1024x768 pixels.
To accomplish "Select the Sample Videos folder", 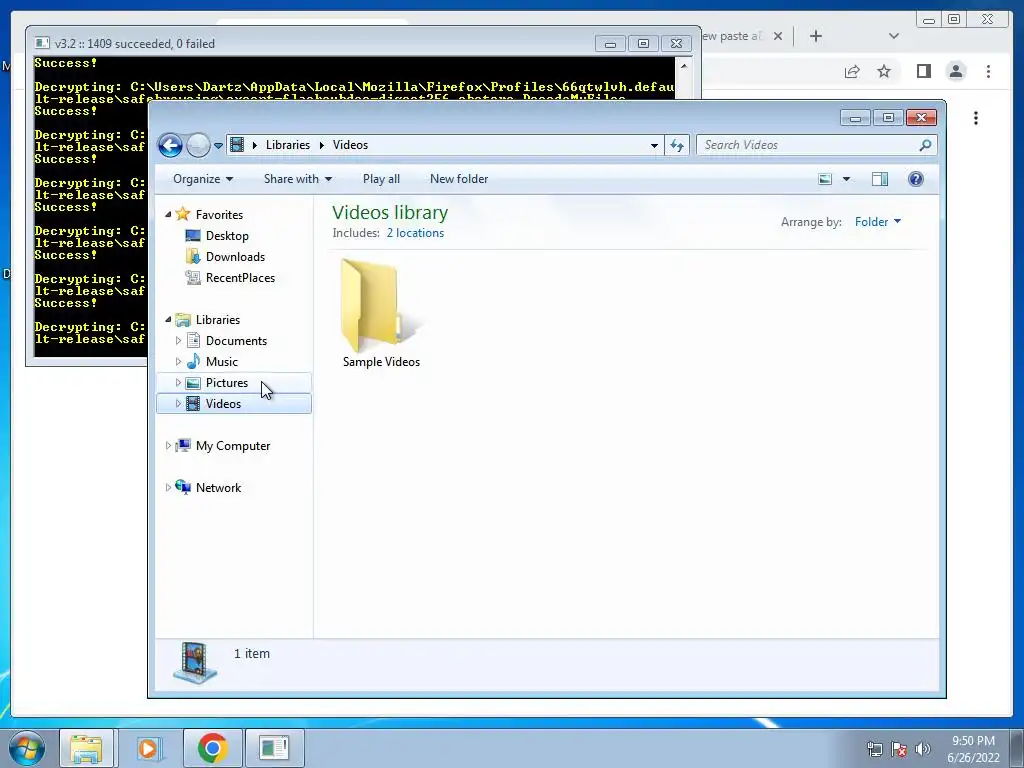I will [x=381, y=313].
